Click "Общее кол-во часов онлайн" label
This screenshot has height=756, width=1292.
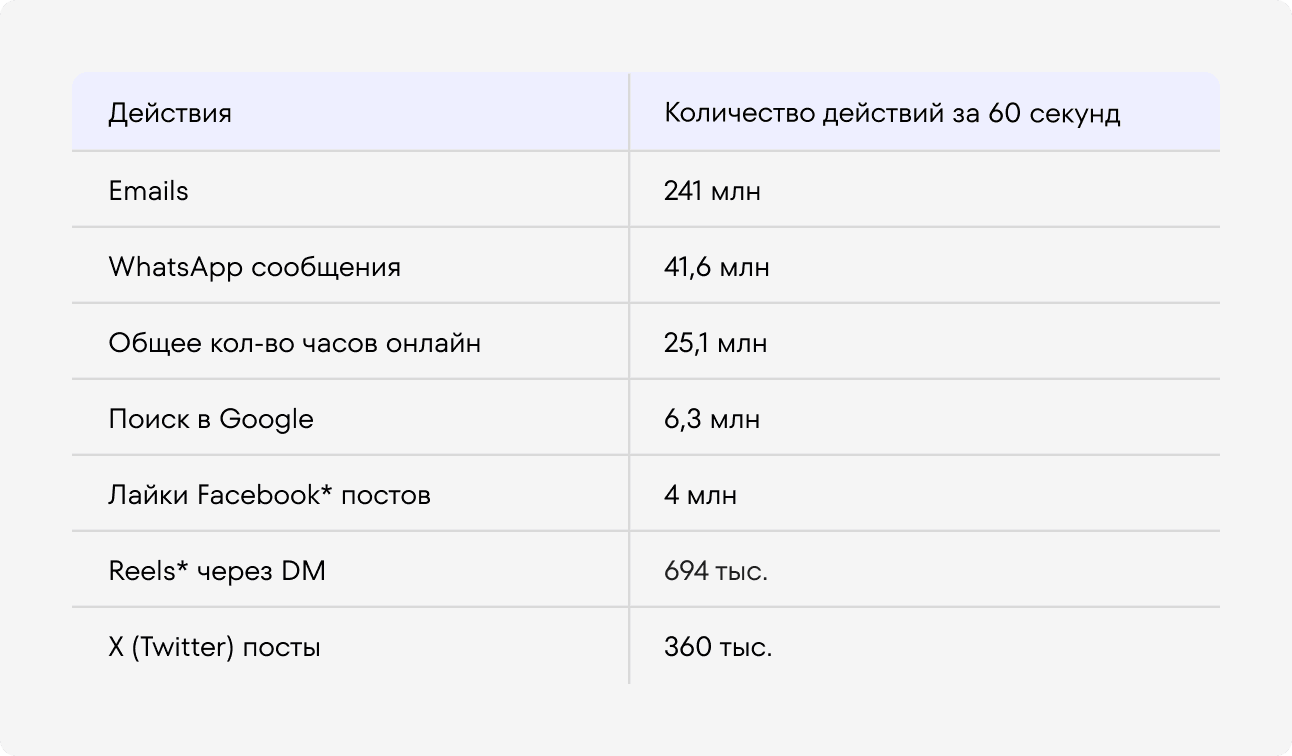[294, 343]
